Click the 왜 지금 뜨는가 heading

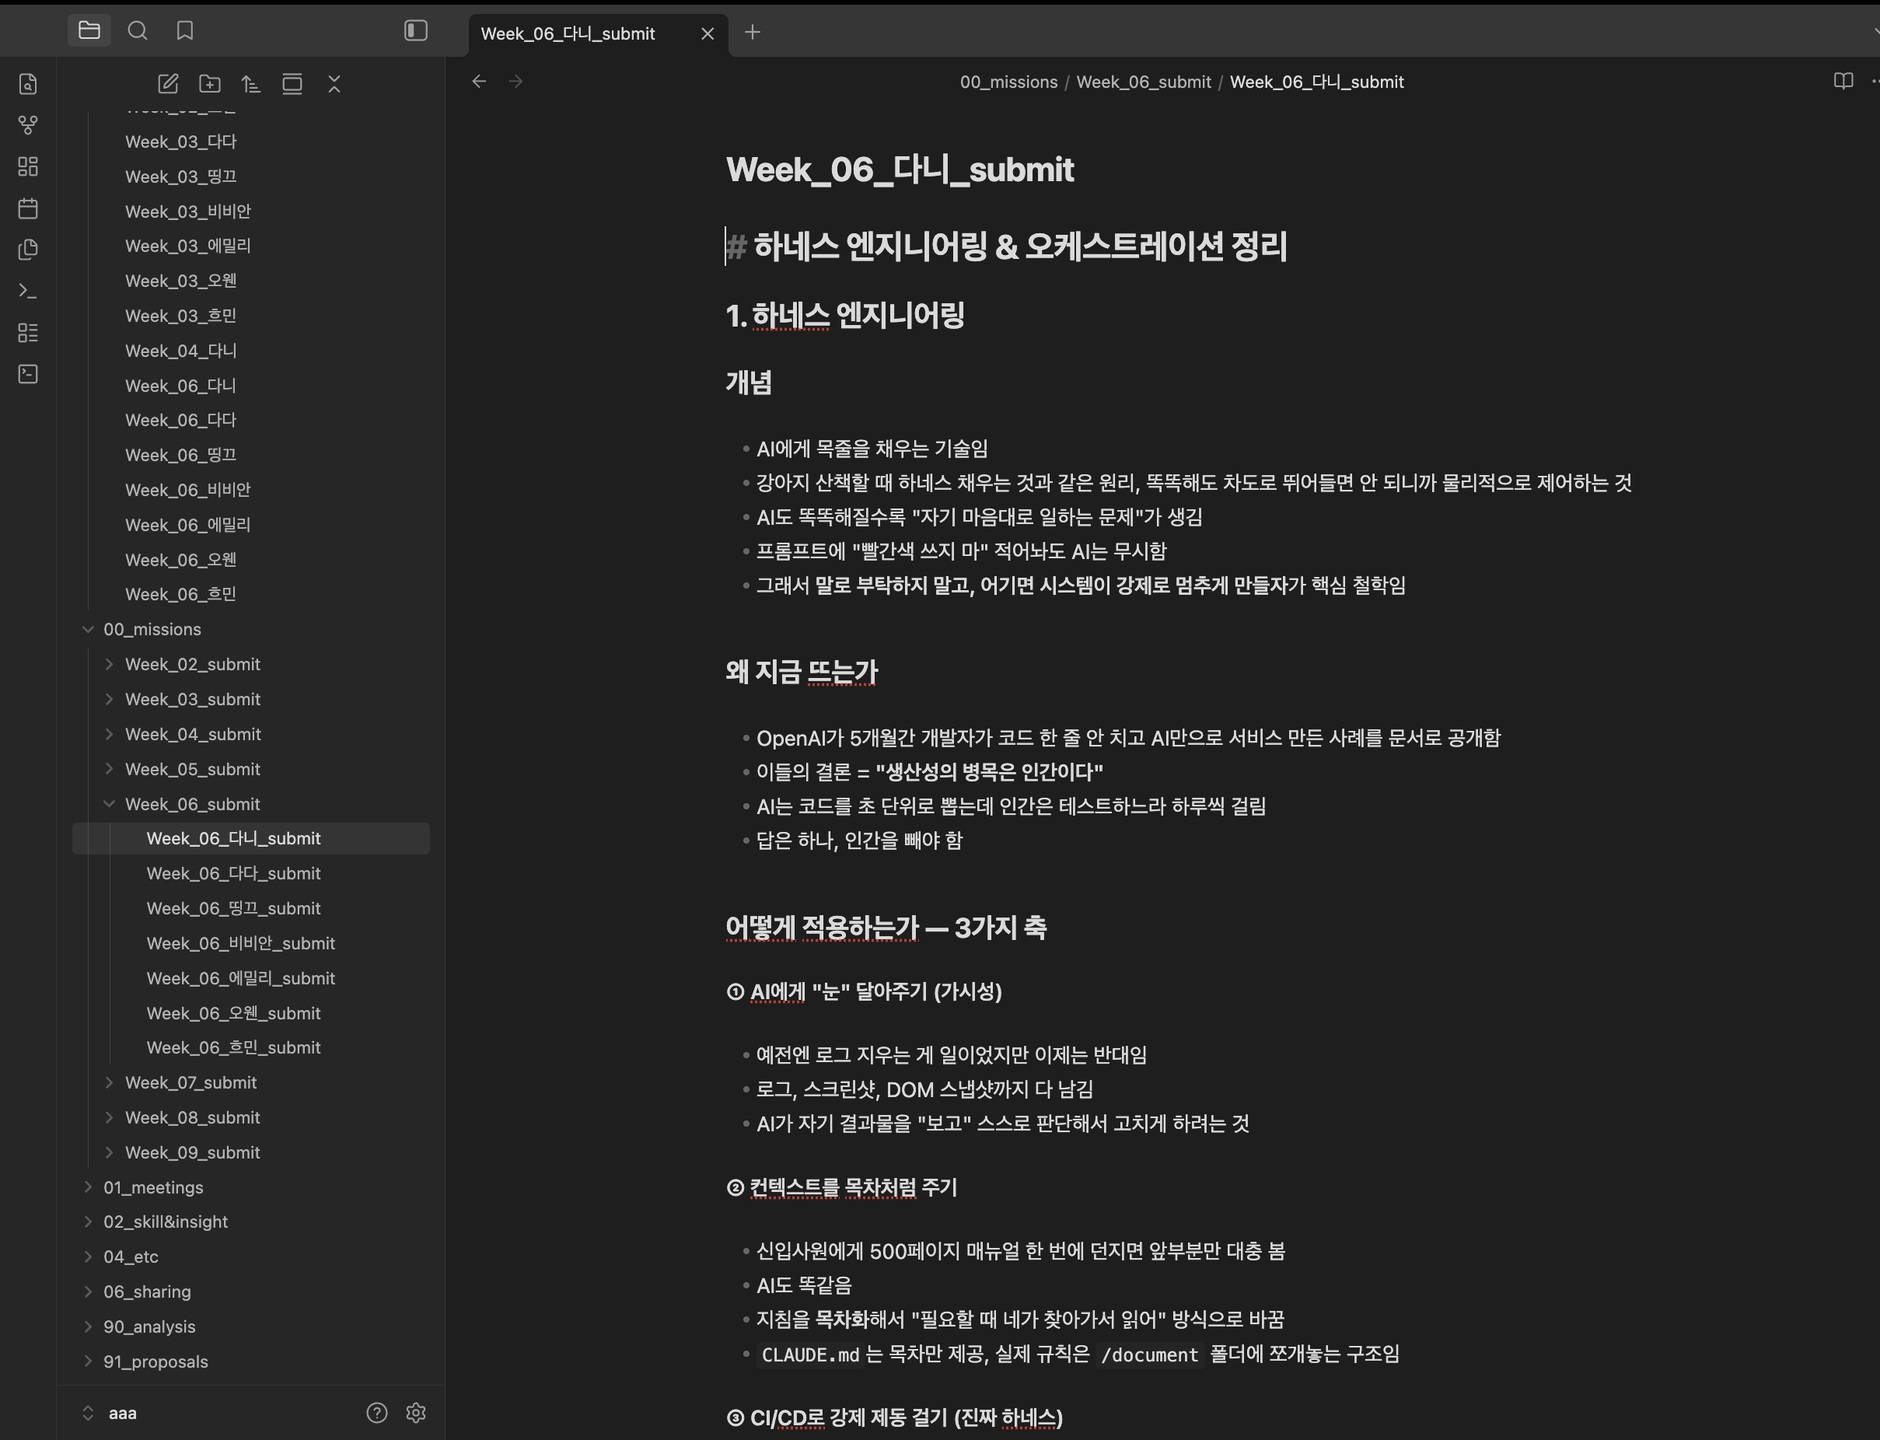pyautogui.click(x=801, y=672)
